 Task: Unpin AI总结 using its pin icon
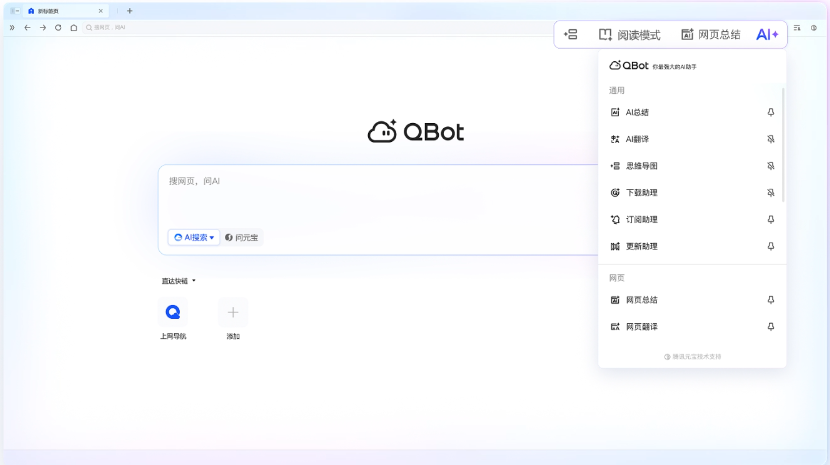[771, 112]
